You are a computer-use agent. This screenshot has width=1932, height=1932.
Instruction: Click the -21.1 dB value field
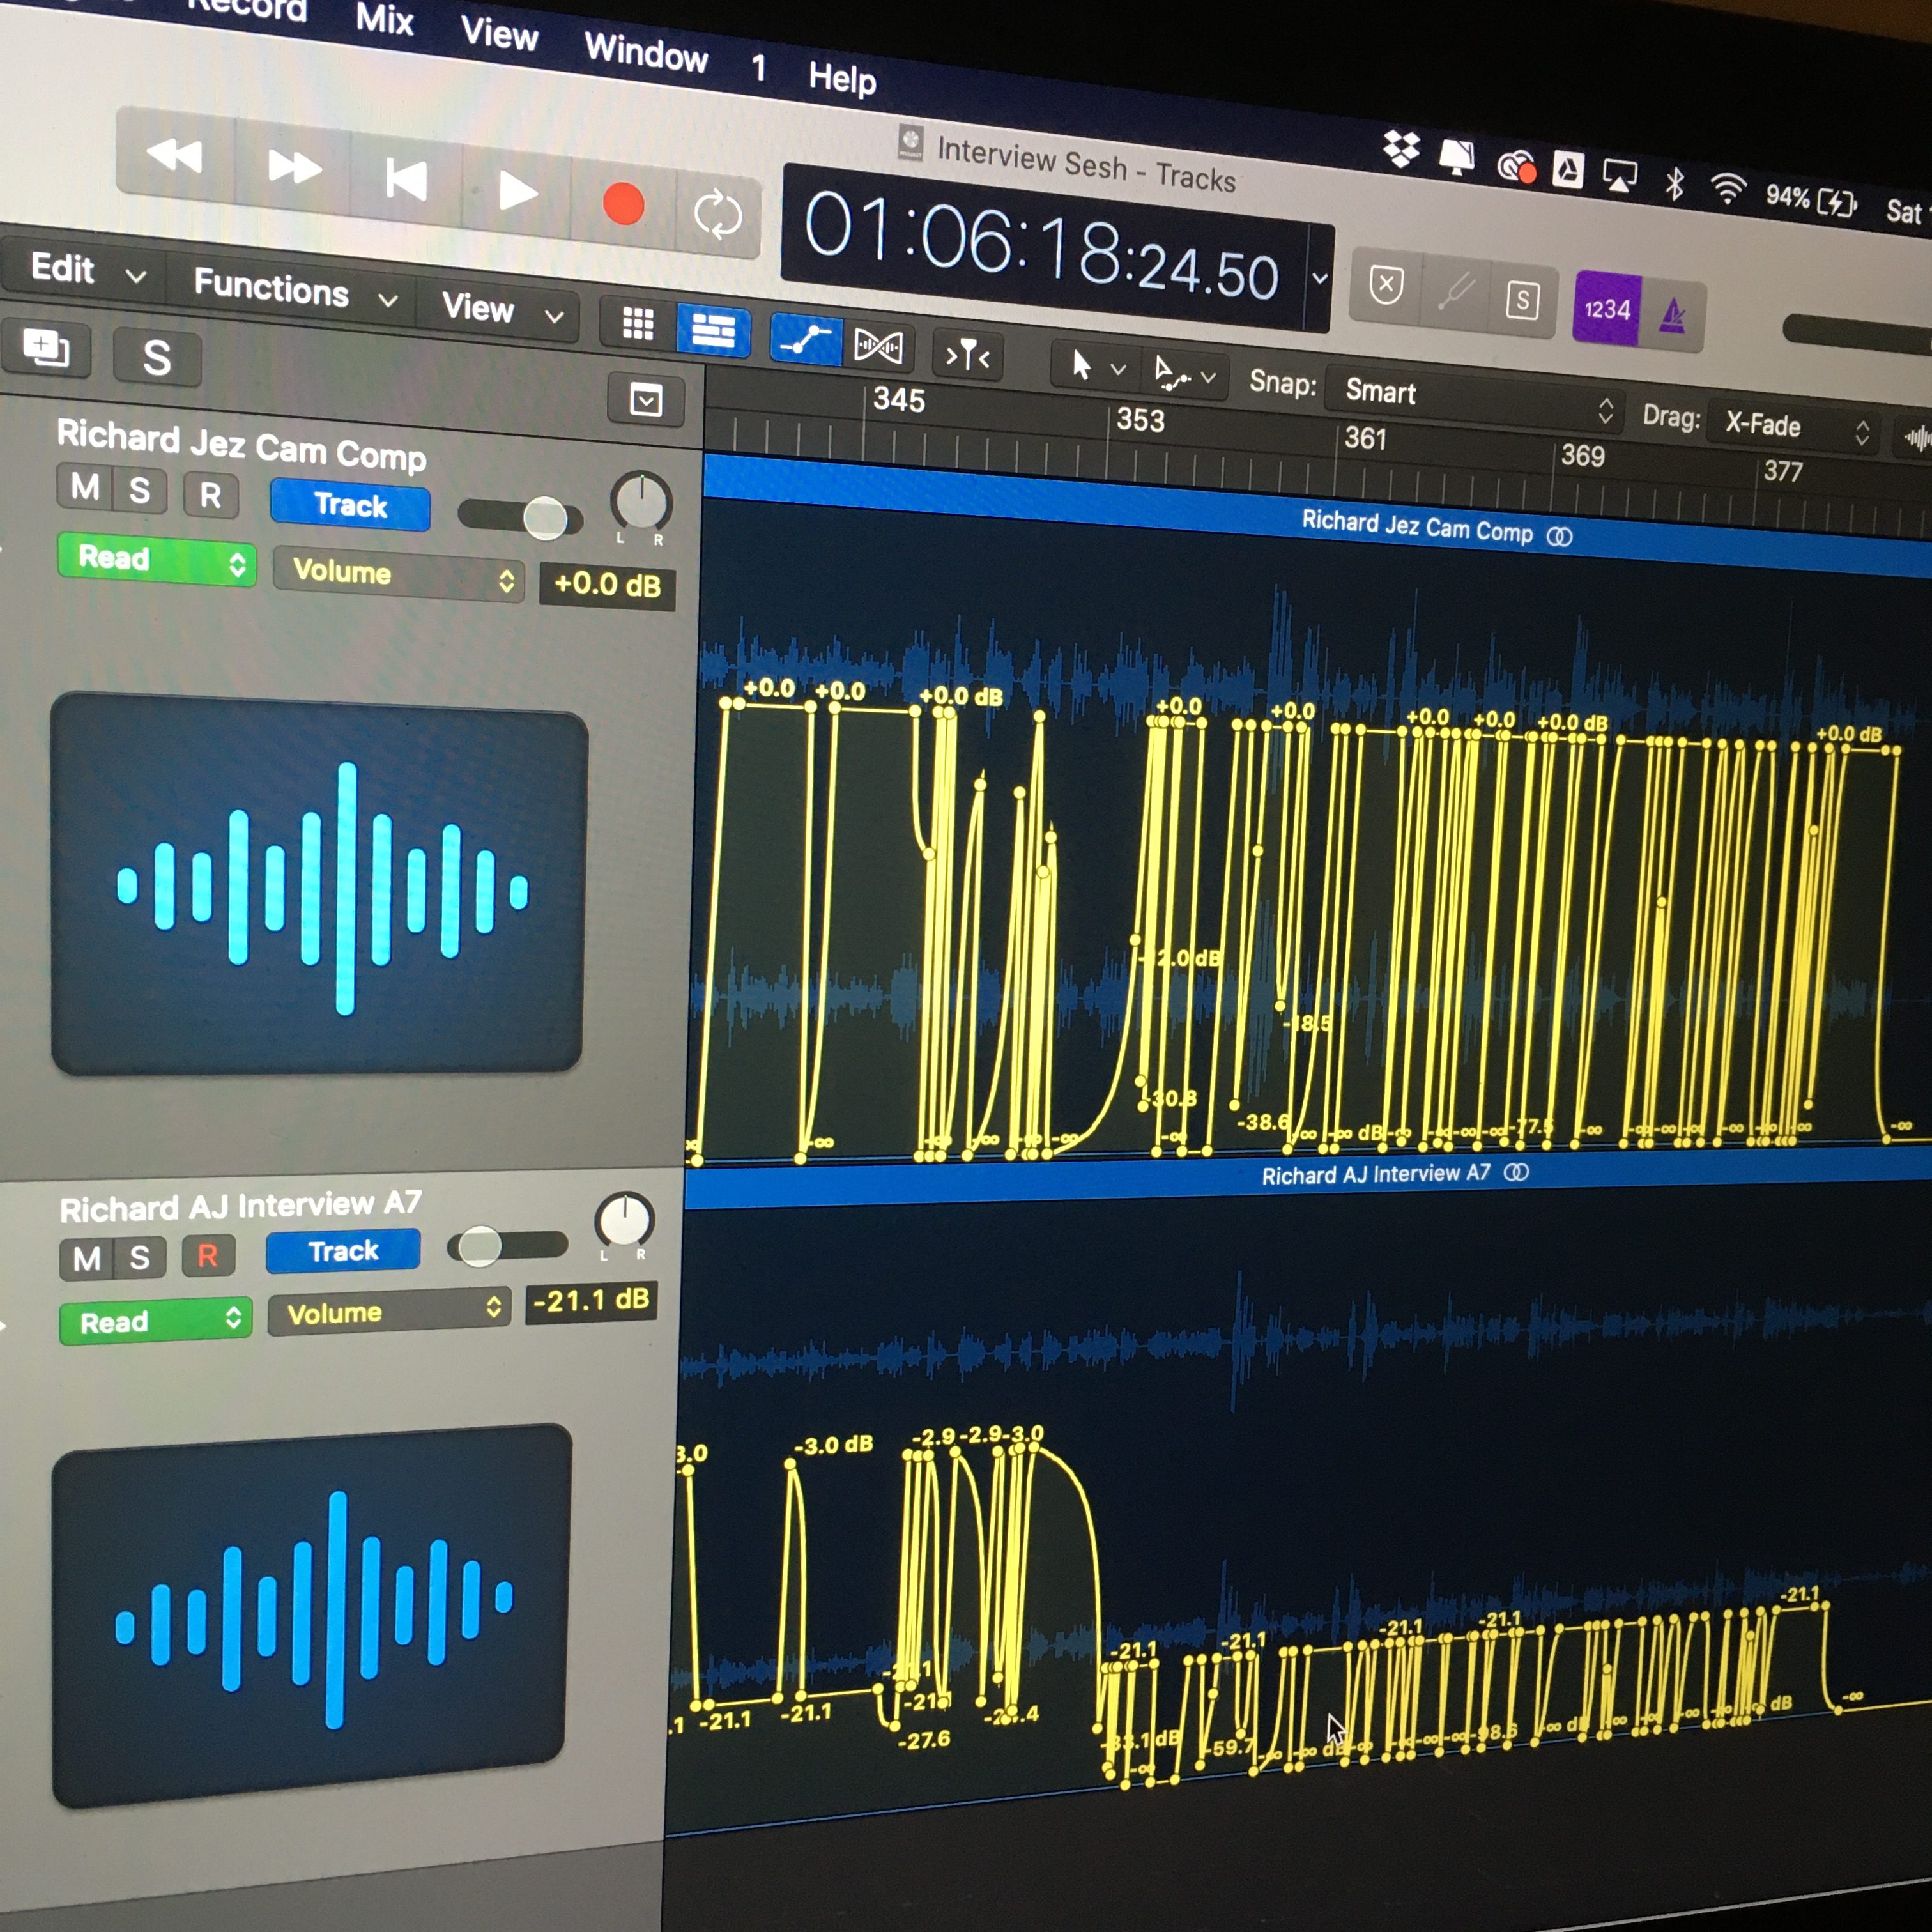point(591,1301)
